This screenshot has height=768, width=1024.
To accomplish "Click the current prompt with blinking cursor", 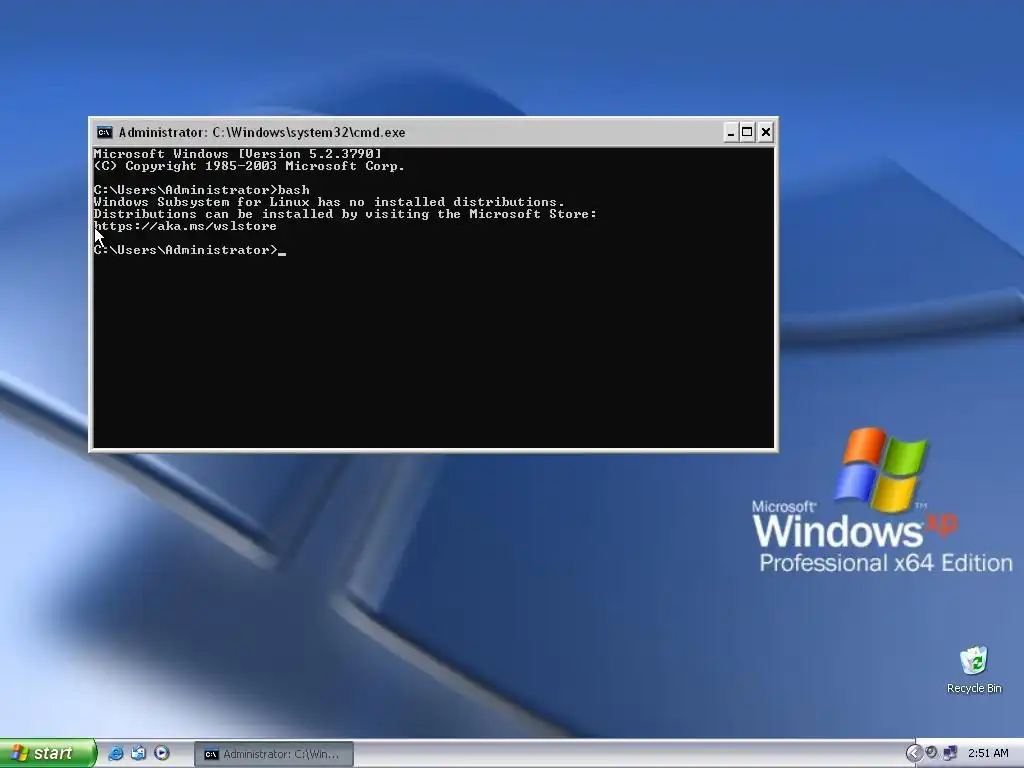I will (189, 250).
